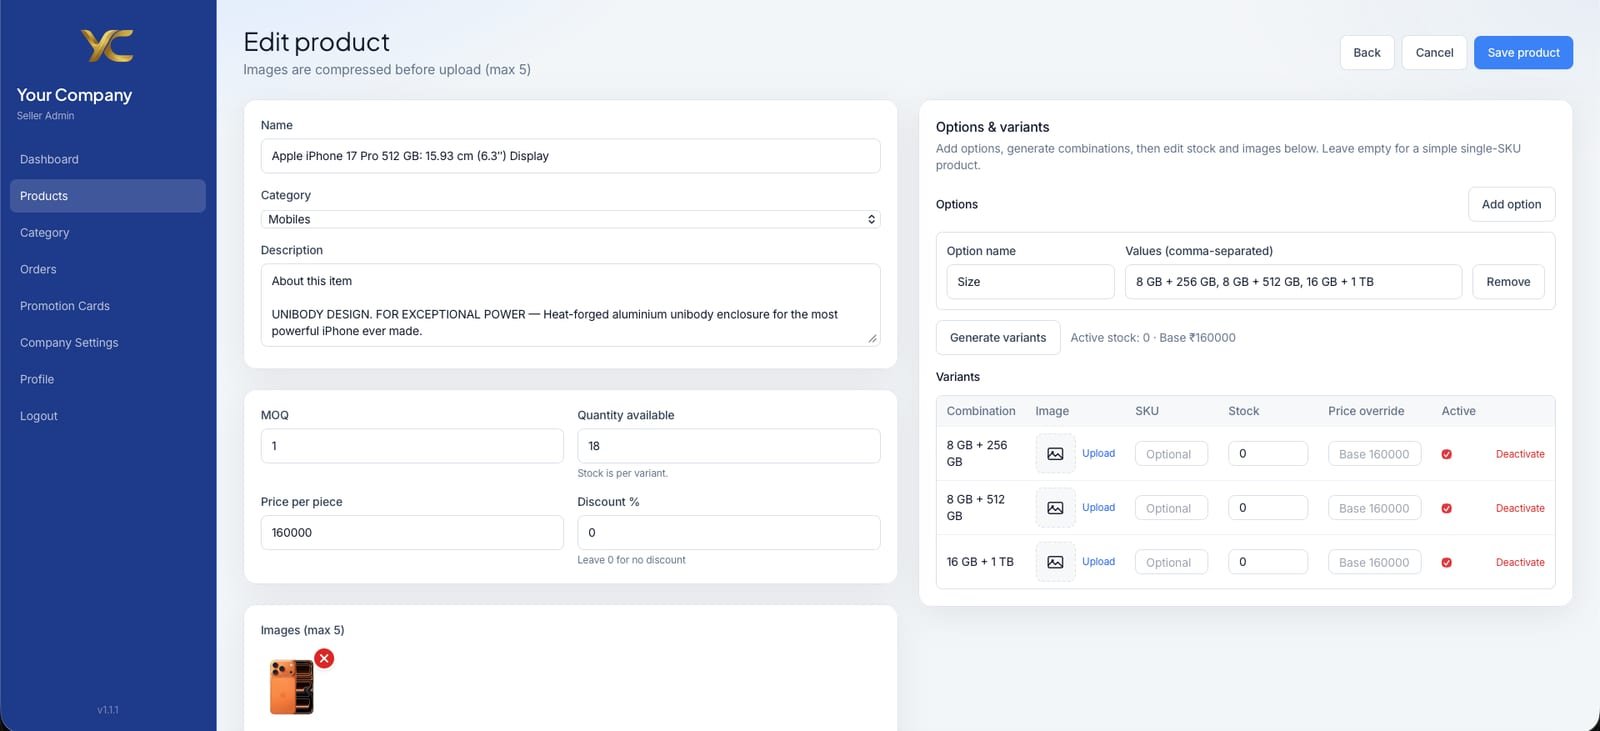Click the comma-separated Values input field
Image resolution: width=1600 pixels, height=731 pixels.
1293,282
